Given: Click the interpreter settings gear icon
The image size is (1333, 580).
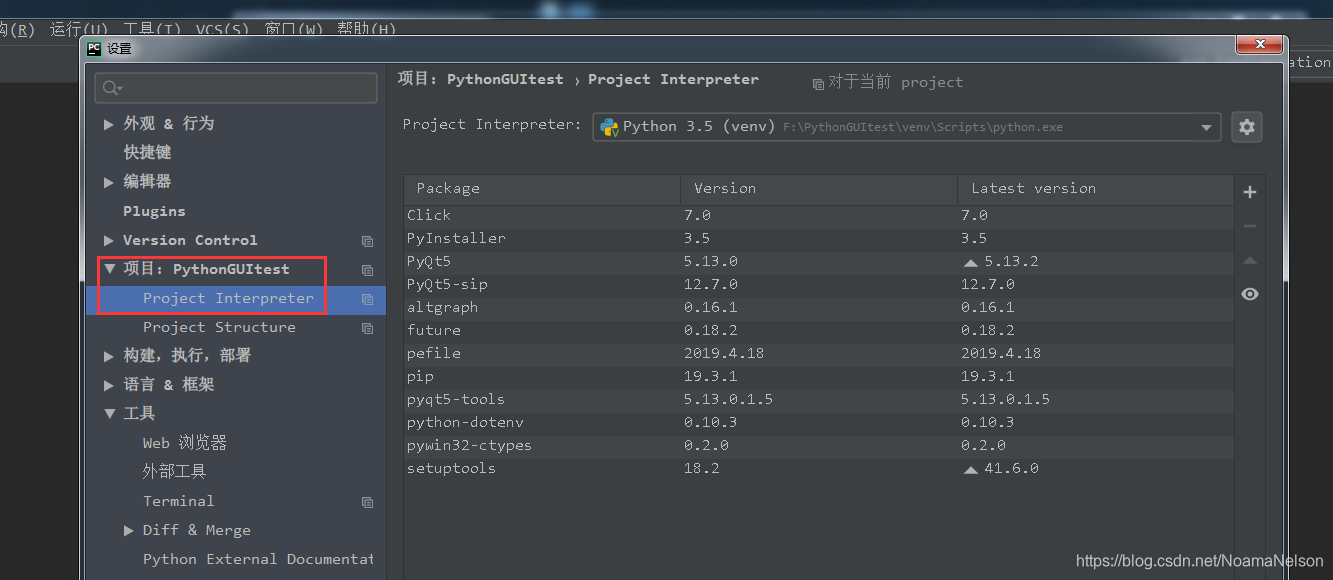Looking at the screenshot, I should coord(1246,127).
